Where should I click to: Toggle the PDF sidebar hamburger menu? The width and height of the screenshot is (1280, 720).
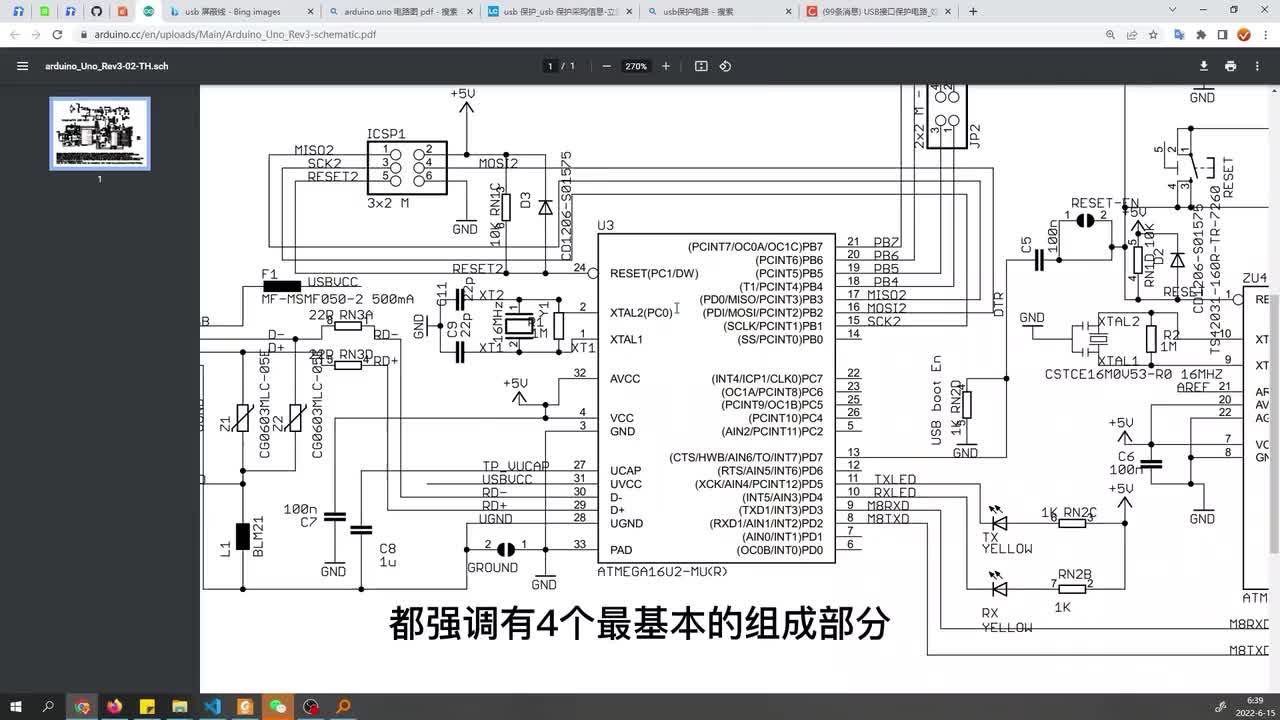(x=22, y=66)
